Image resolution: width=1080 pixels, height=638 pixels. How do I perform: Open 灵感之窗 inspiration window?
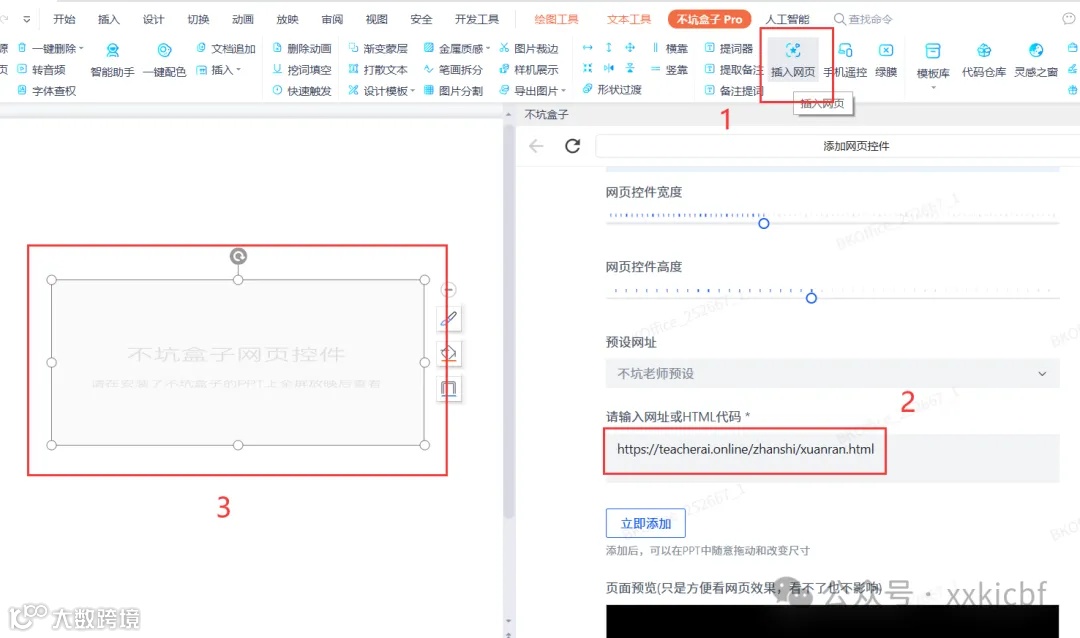click(x=1036, y=60)
